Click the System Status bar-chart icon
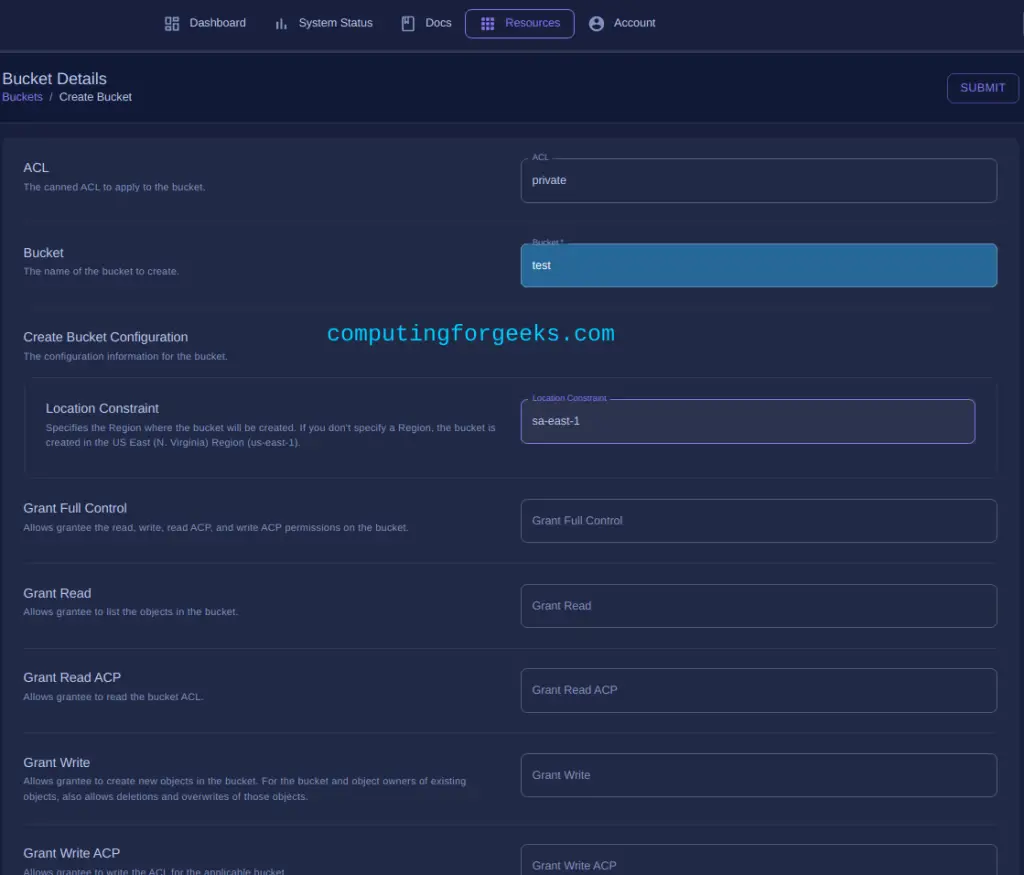 click(281, 24)
